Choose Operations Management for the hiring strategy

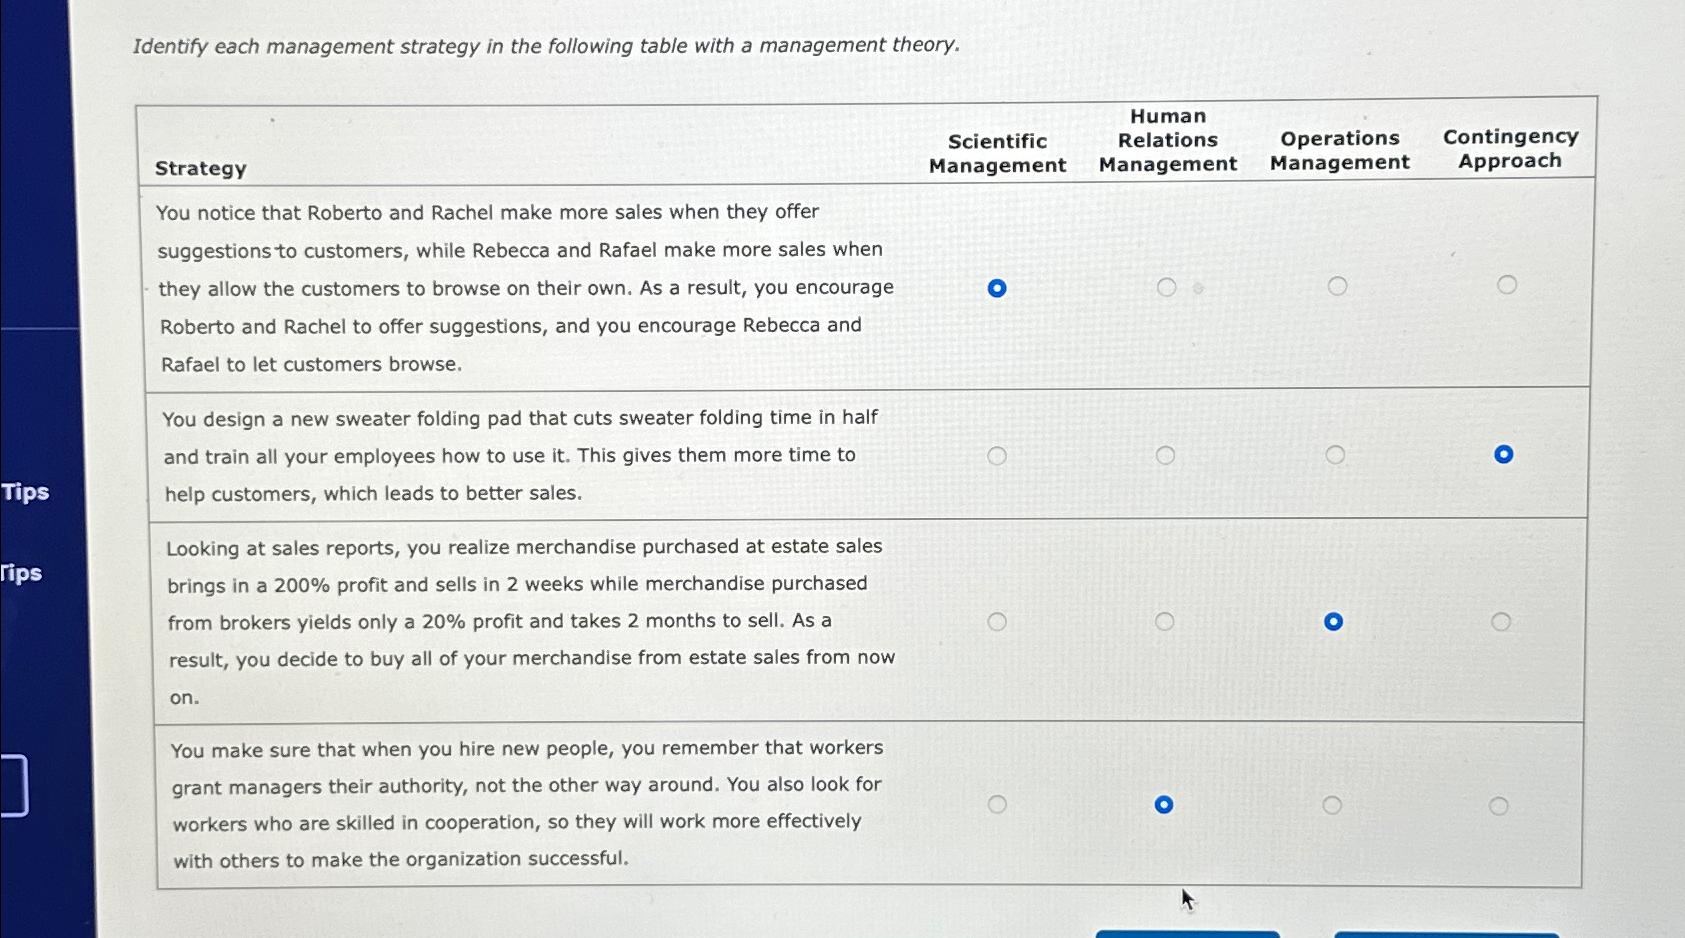coord(1333,804)
